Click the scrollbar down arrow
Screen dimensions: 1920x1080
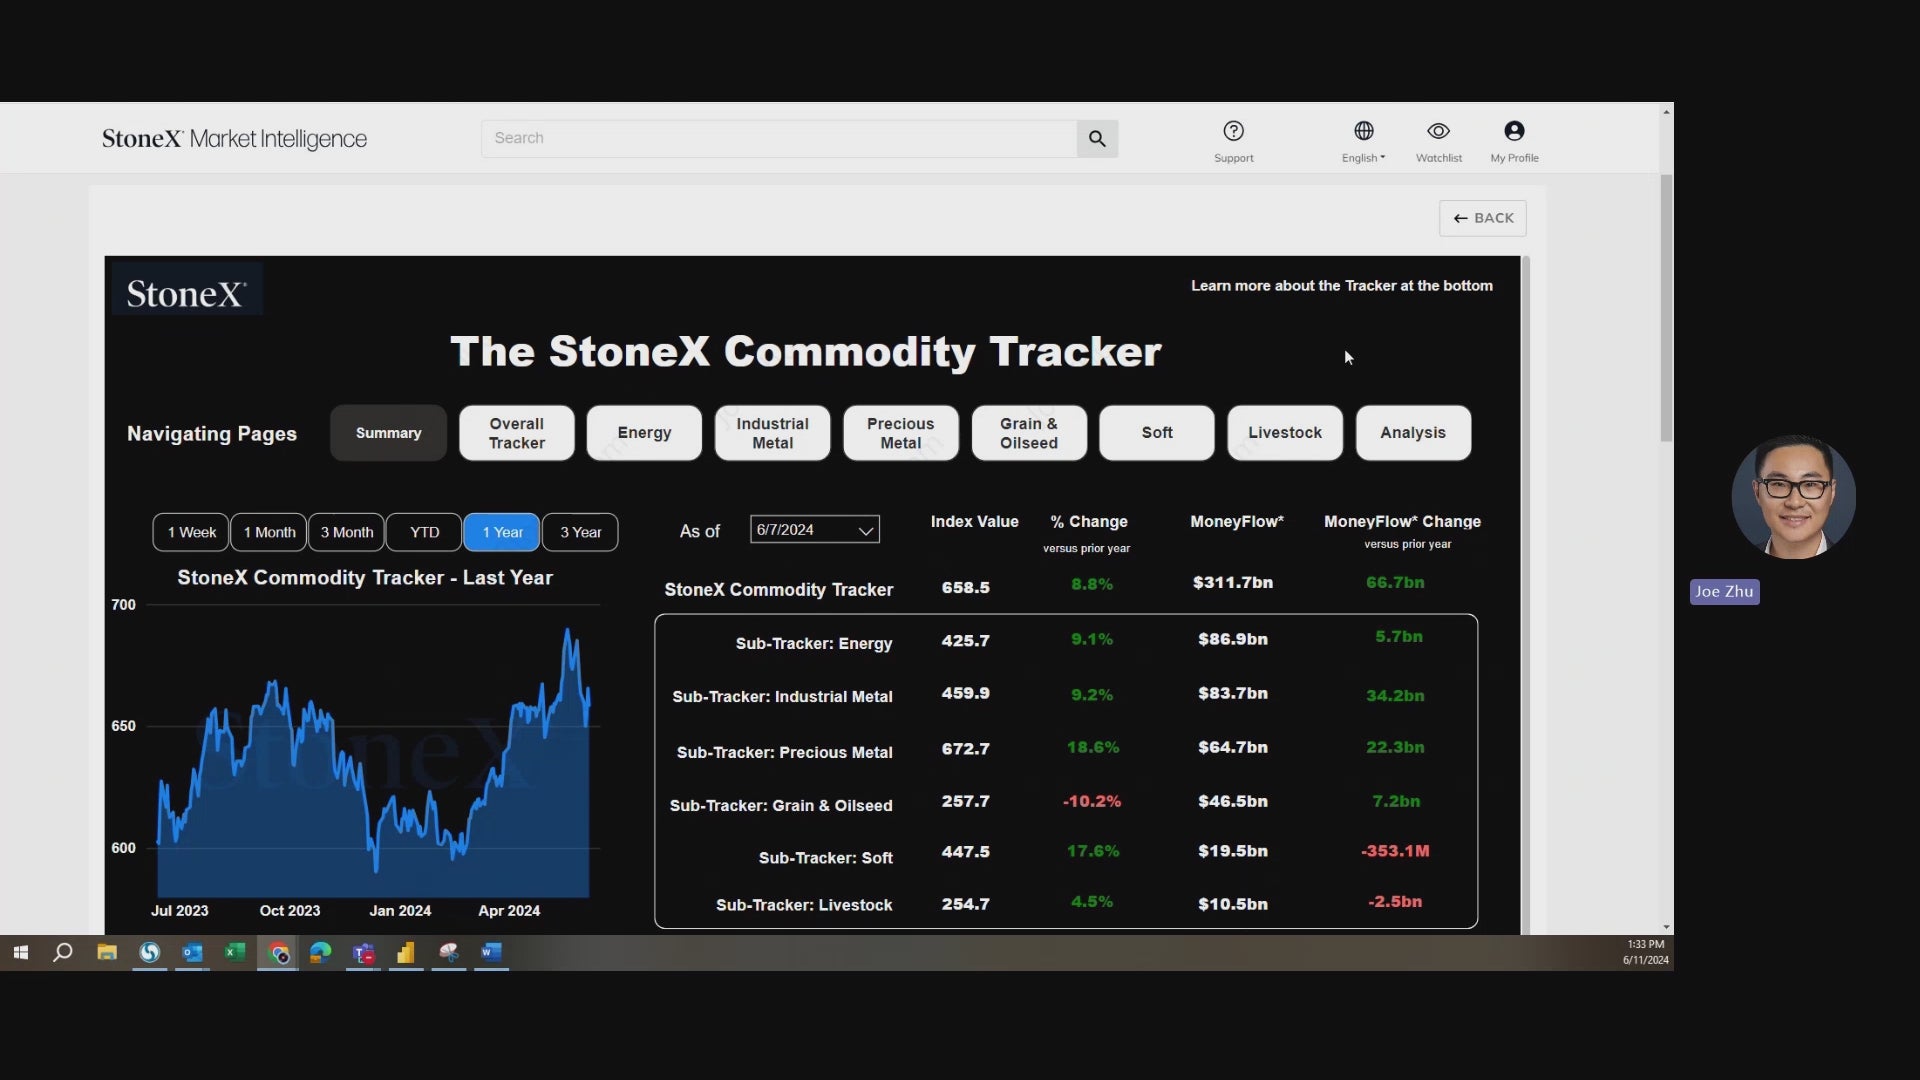click(x=1666, y=927)
